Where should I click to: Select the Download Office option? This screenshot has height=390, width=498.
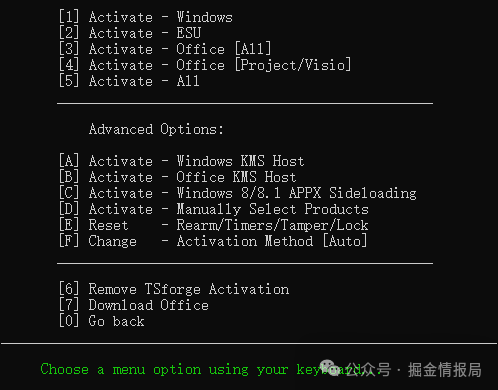[x=134, y=305]
